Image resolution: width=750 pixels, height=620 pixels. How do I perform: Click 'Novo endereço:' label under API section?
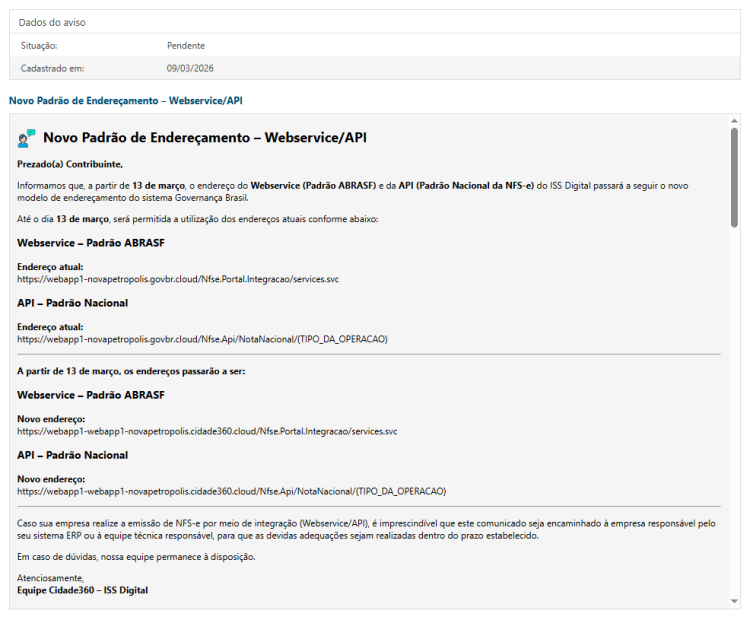(x=51, y=479)
